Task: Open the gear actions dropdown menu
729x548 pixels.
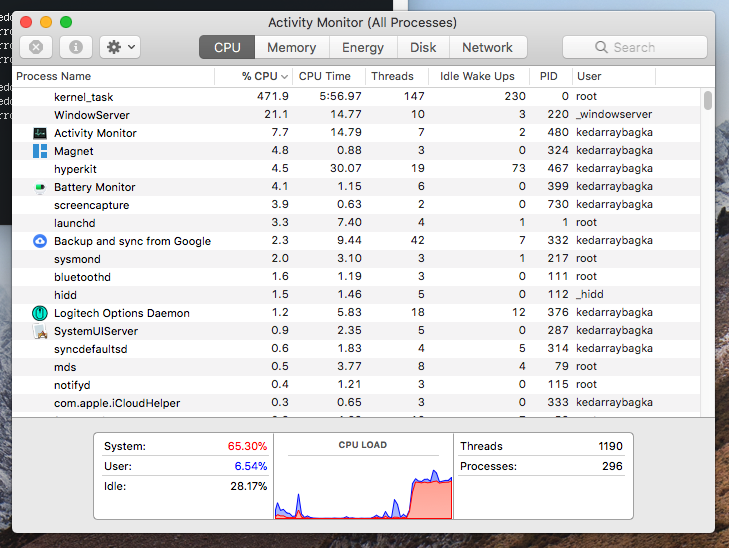Action: pos(120,47)
